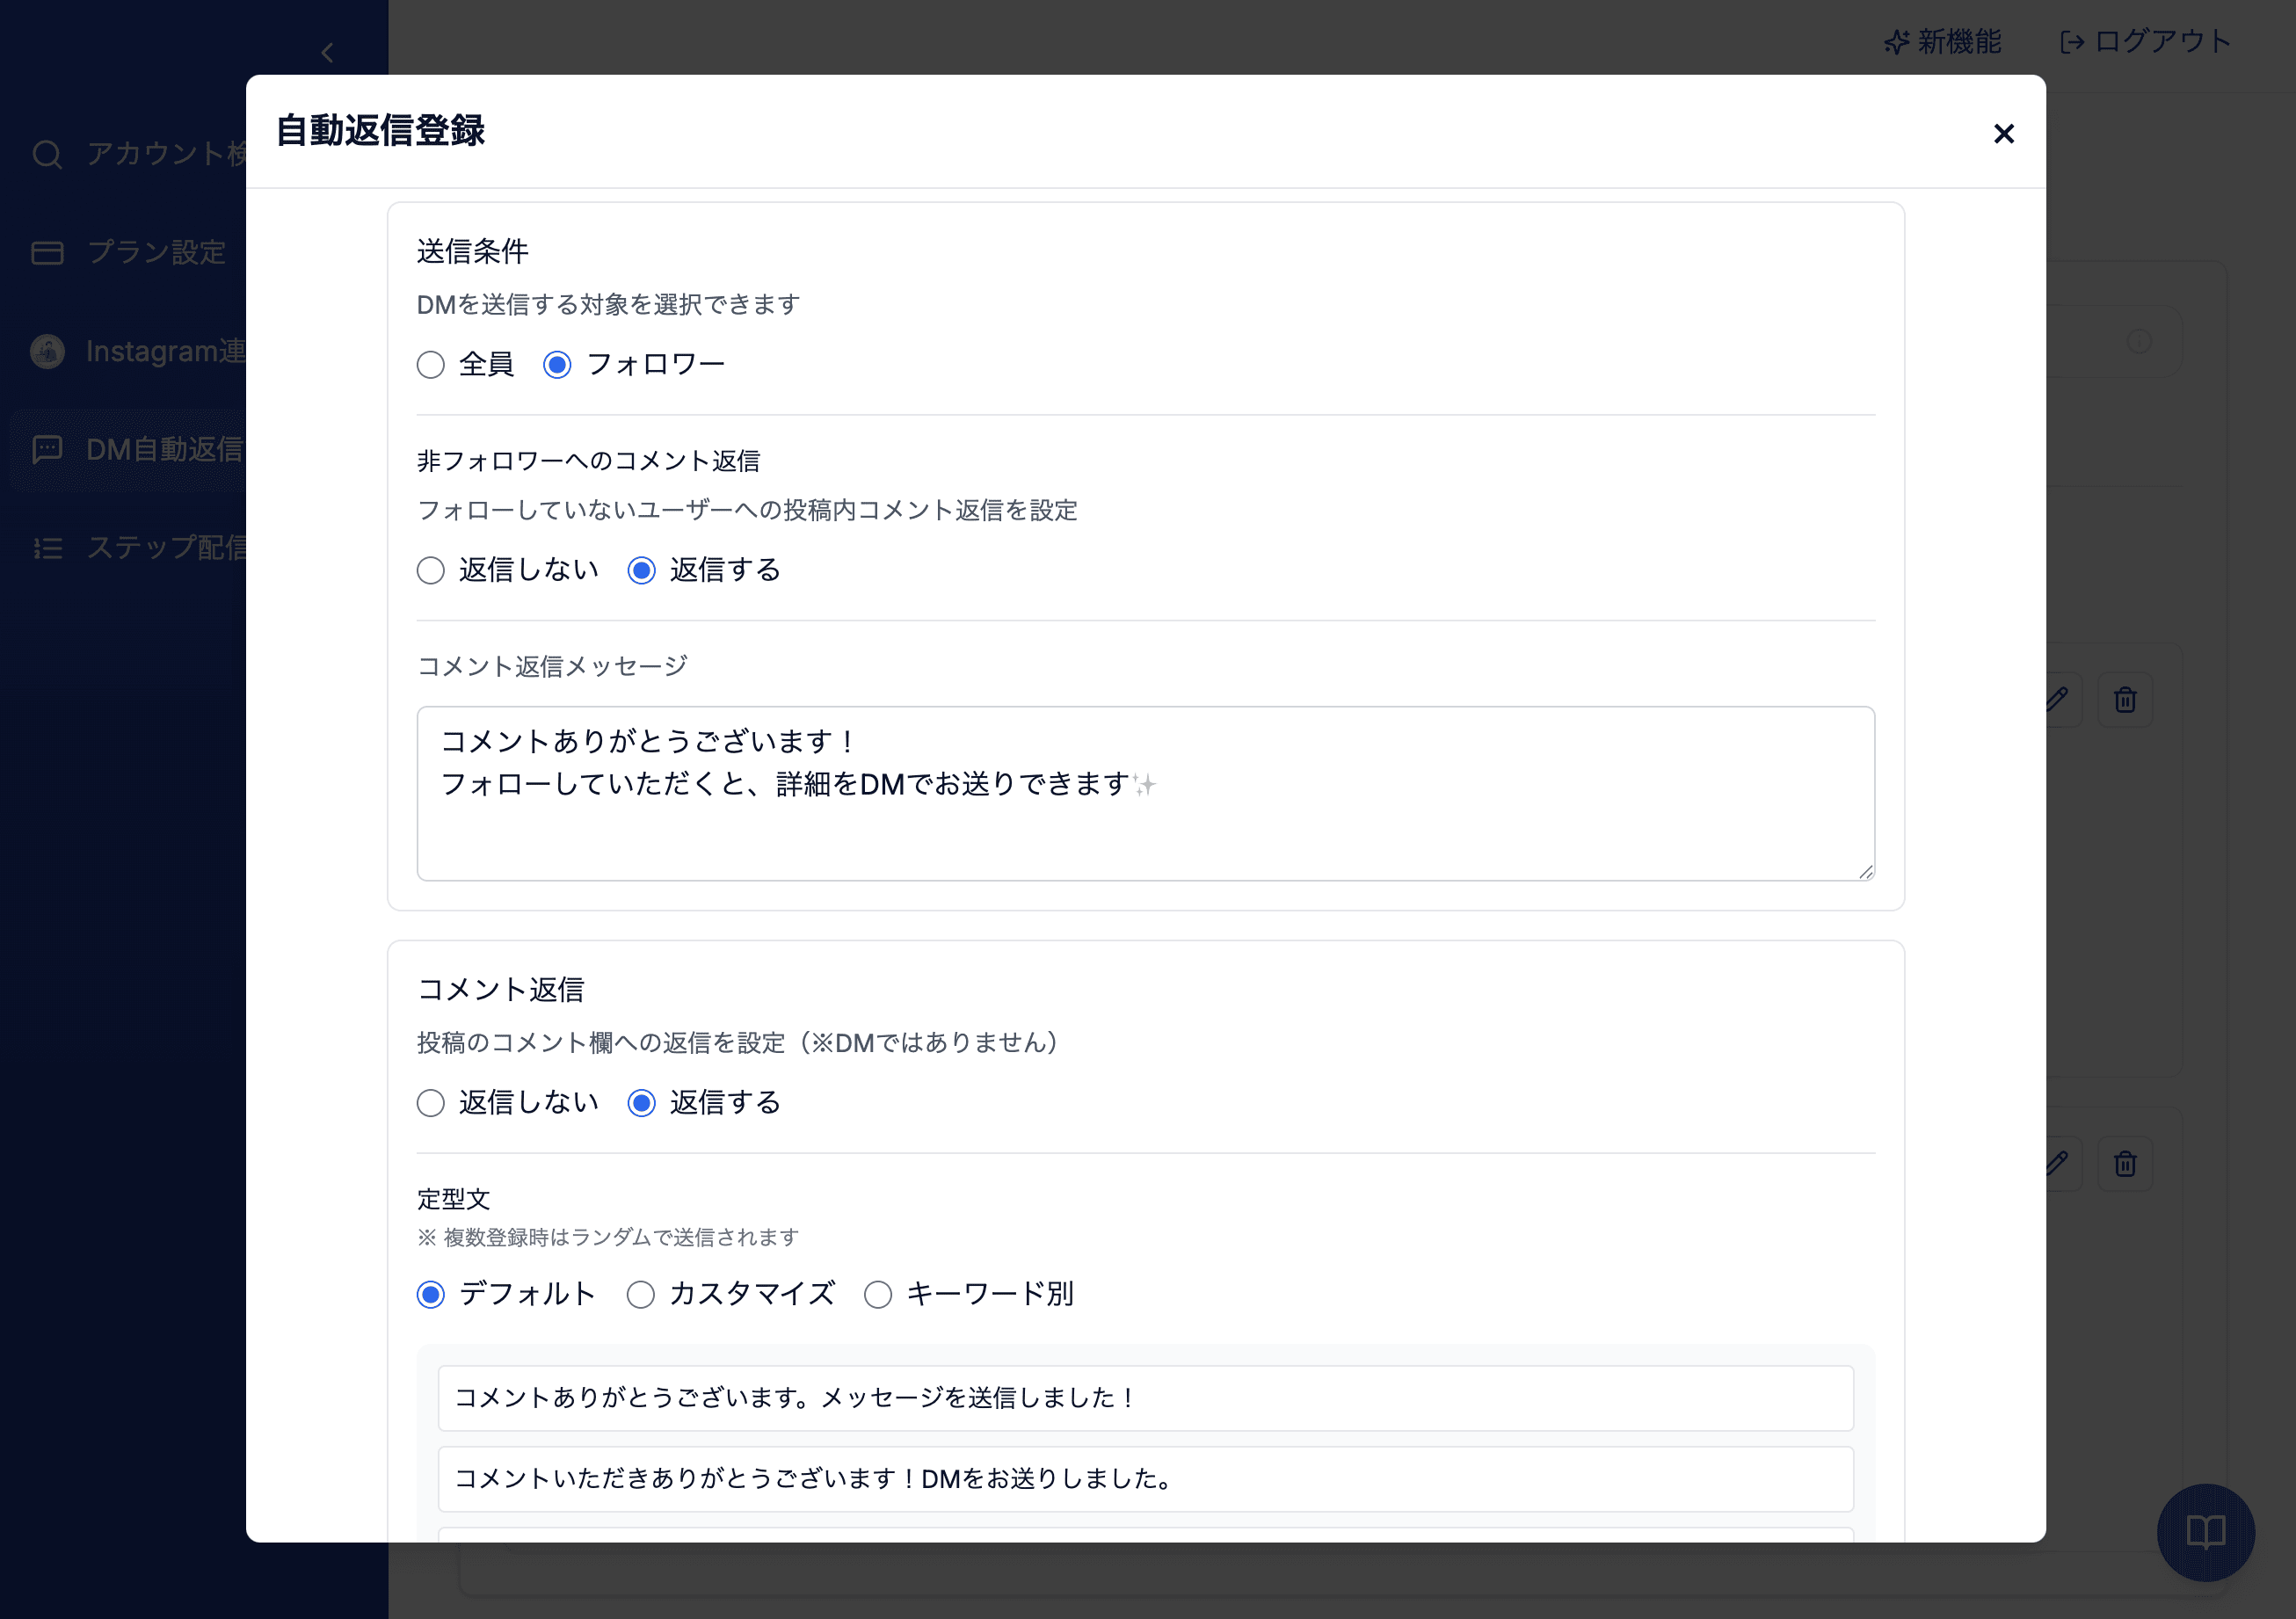Select the カスタマイズ template option
This screenshot has height=1619, width=2296.
coord(641,1295)
